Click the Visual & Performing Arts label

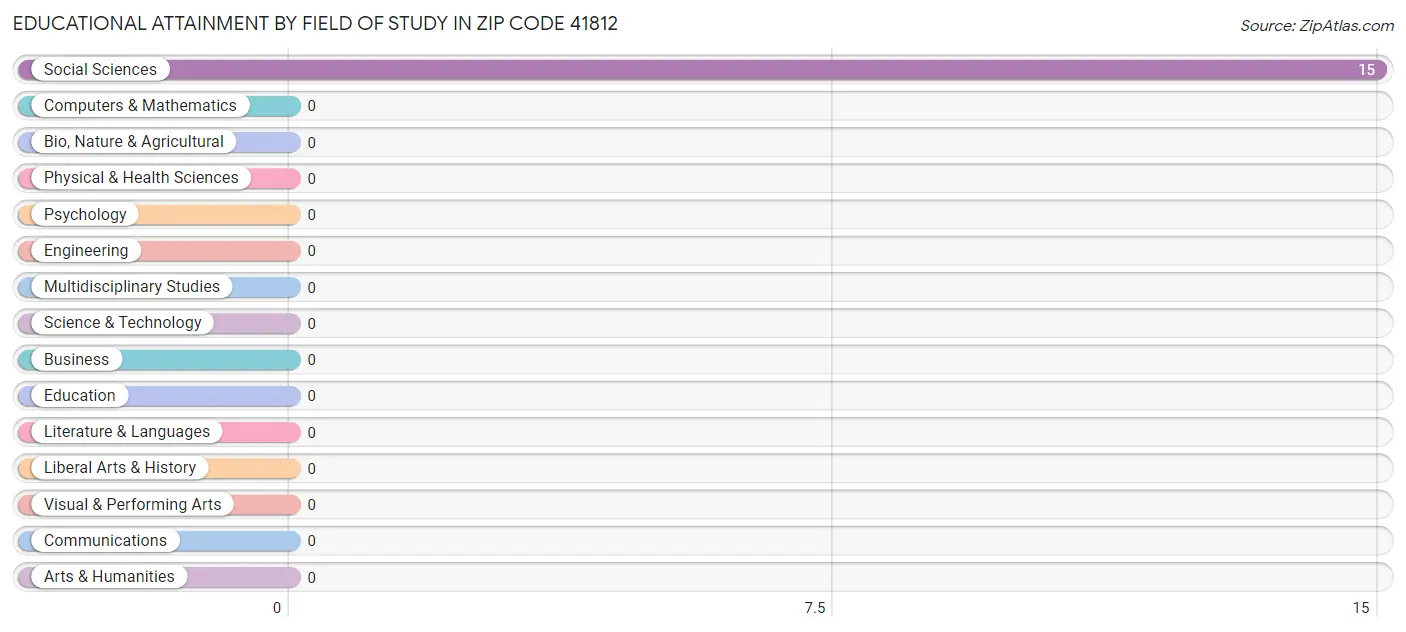133,505
